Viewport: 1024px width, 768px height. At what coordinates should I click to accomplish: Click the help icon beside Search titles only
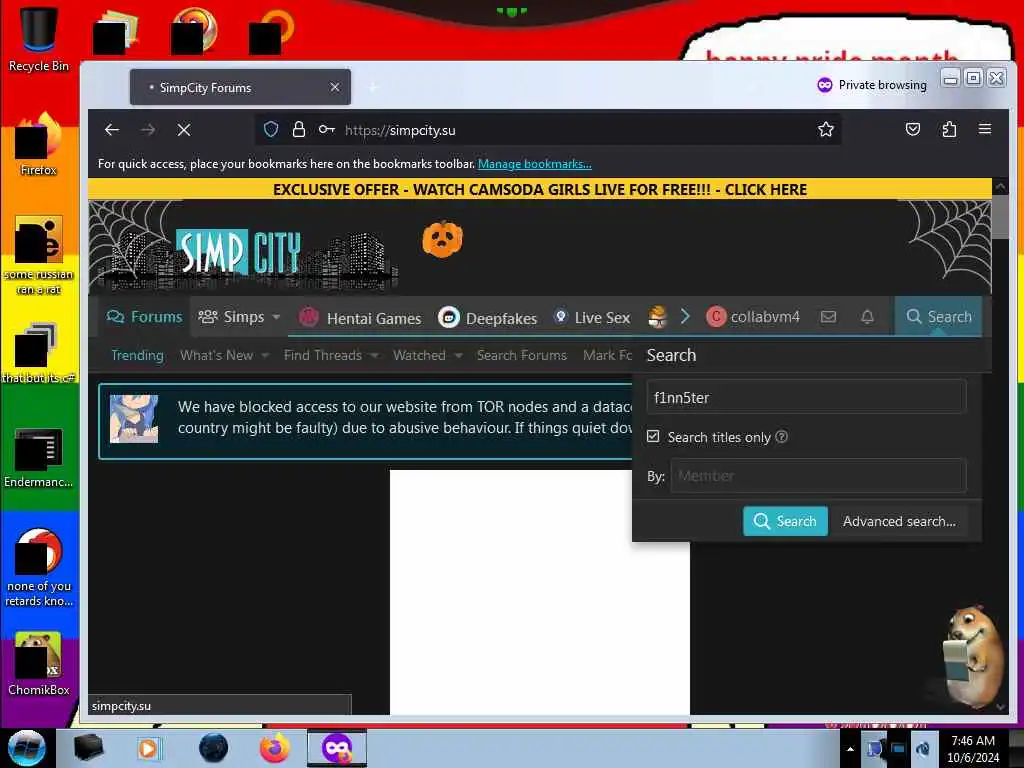click(781, 436)
